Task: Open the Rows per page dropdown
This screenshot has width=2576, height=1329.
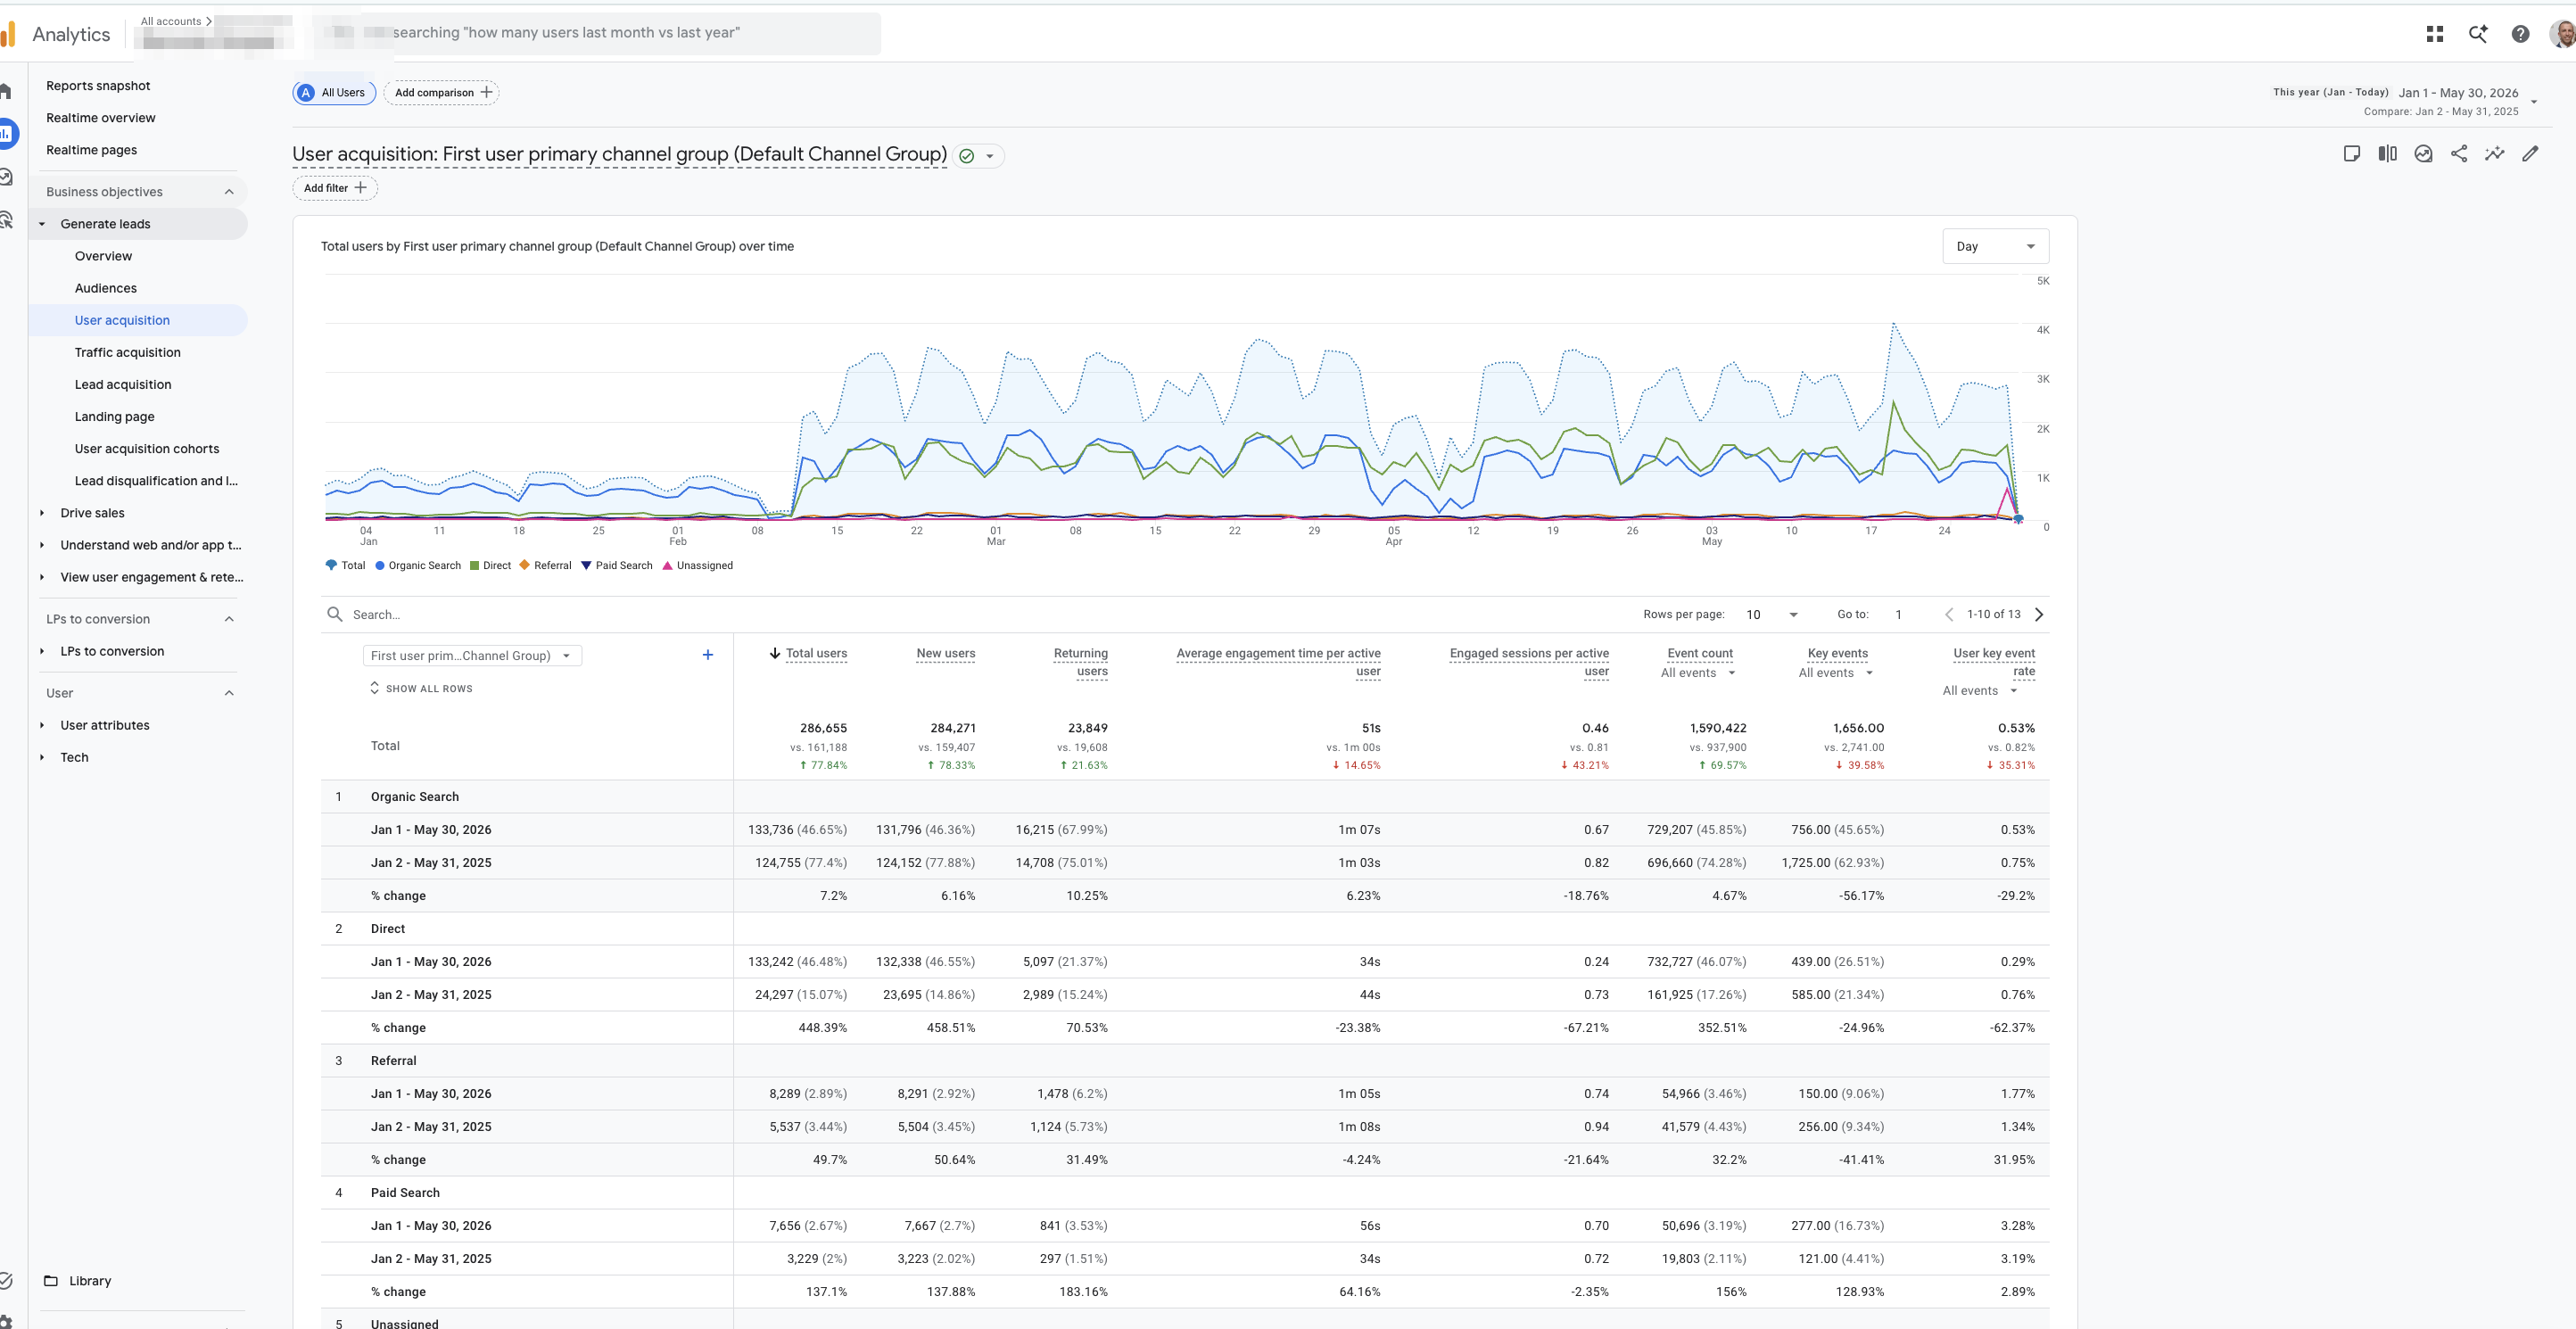Action: [x=1772, y=615]
